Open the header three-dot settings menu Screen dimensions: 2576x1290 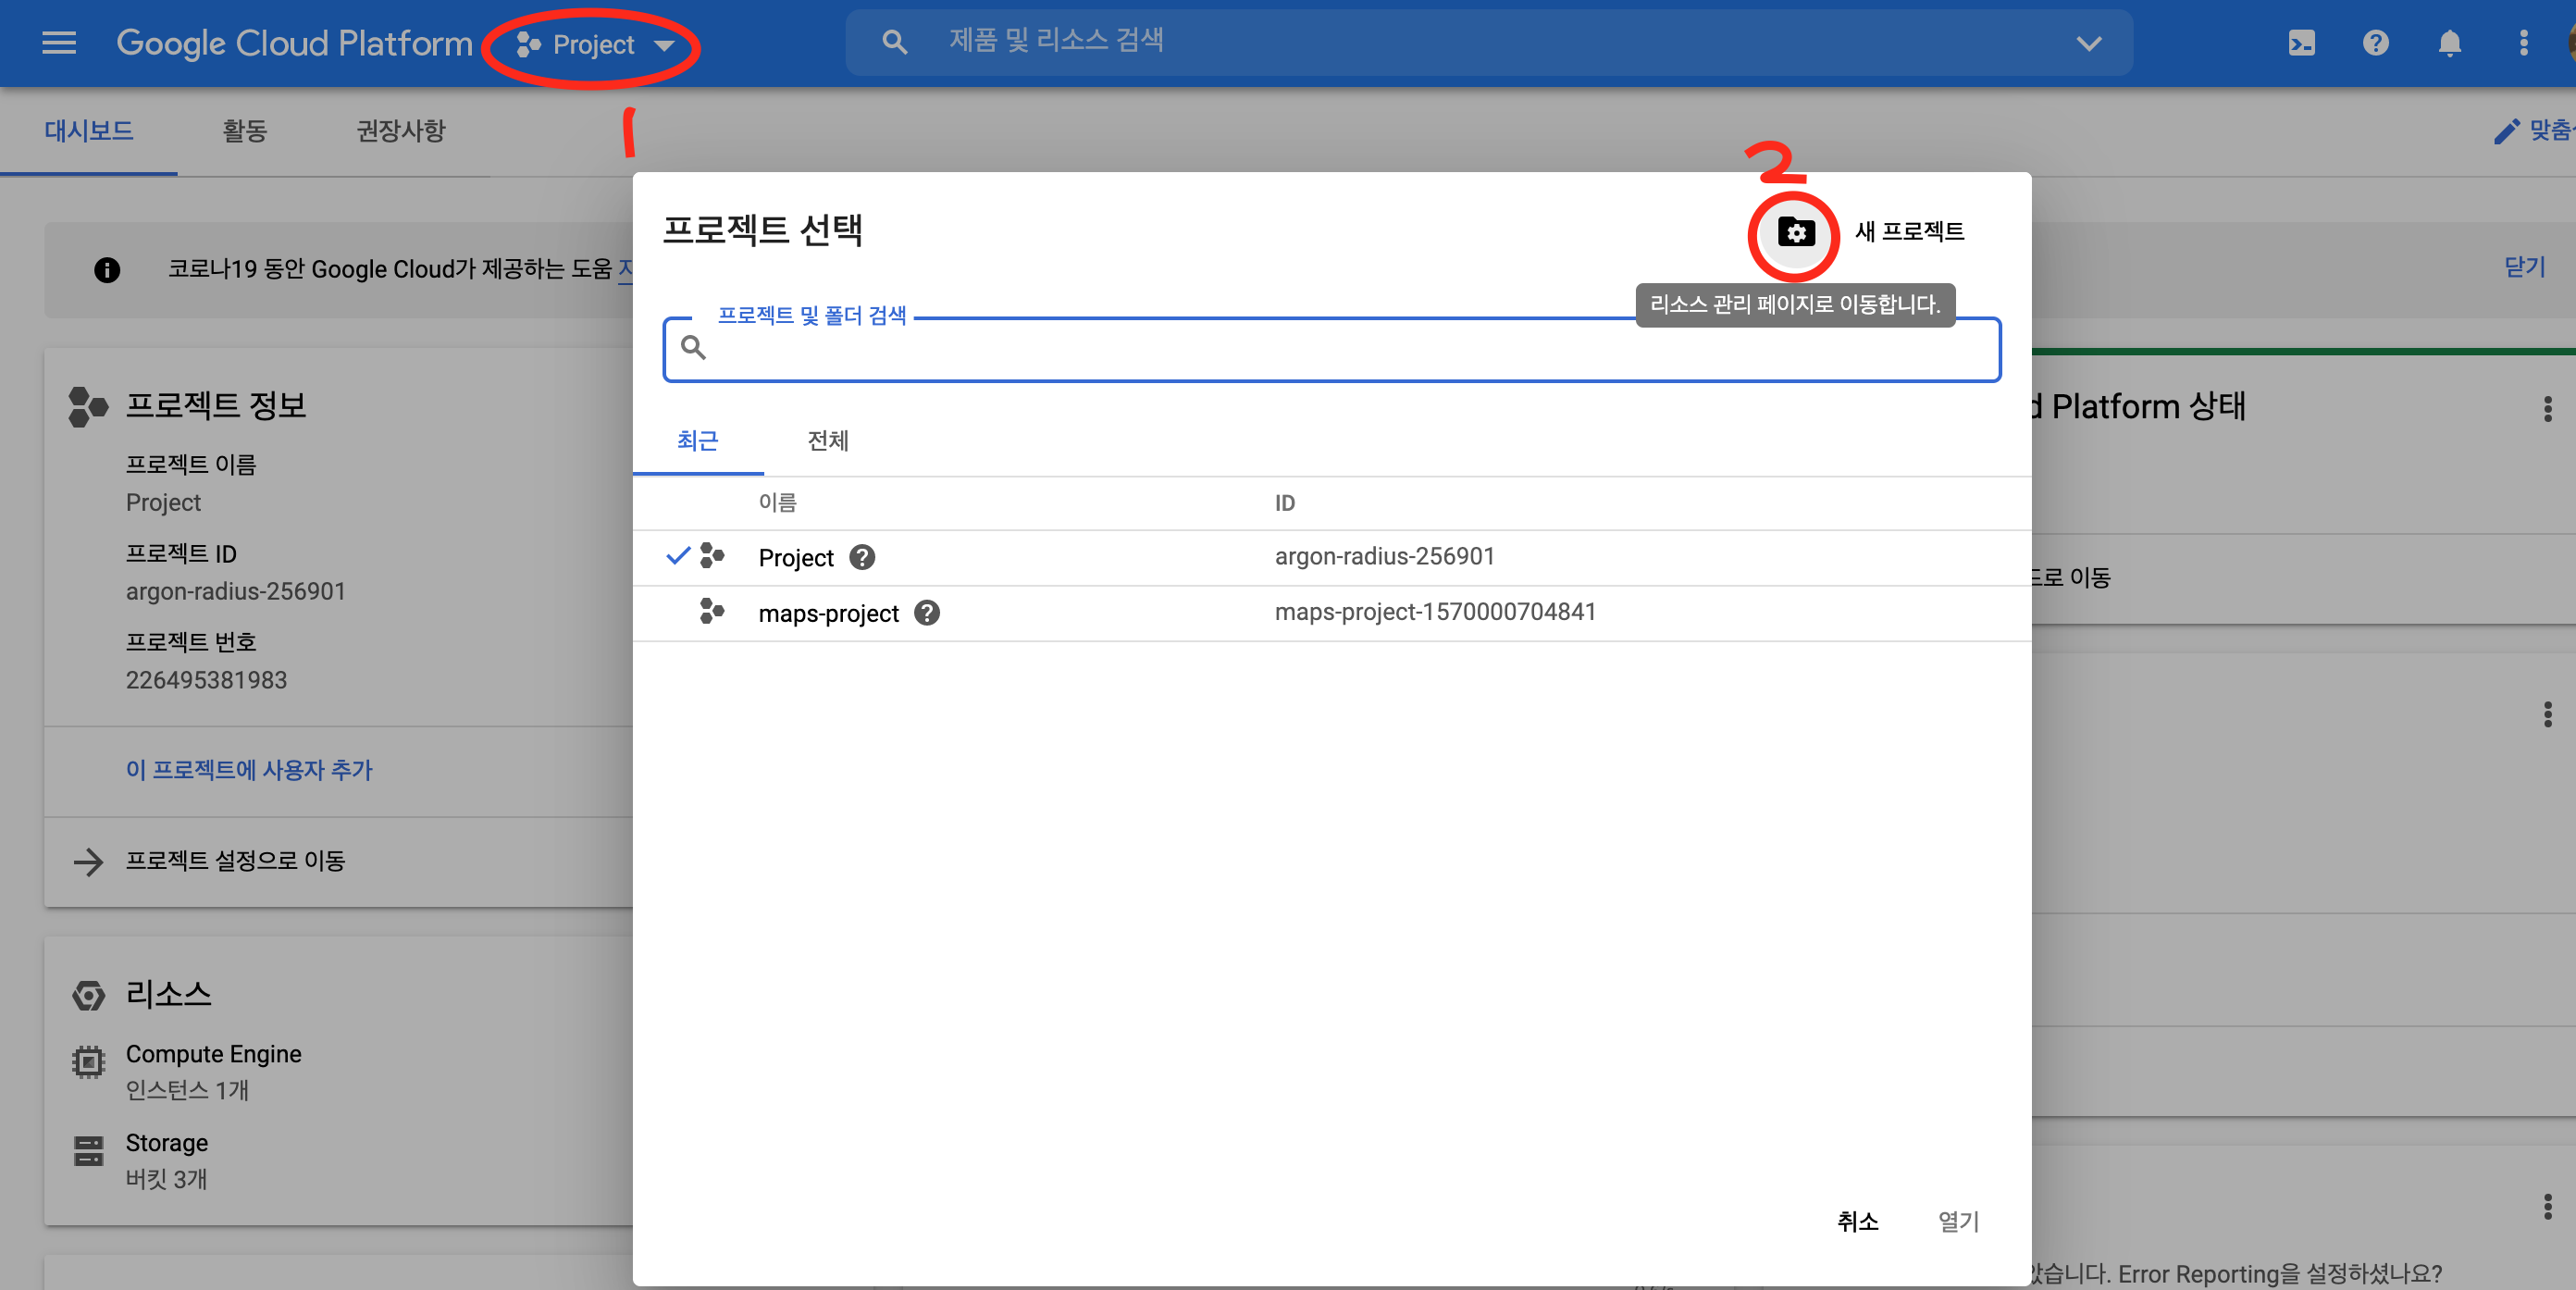click(2524, 43)
